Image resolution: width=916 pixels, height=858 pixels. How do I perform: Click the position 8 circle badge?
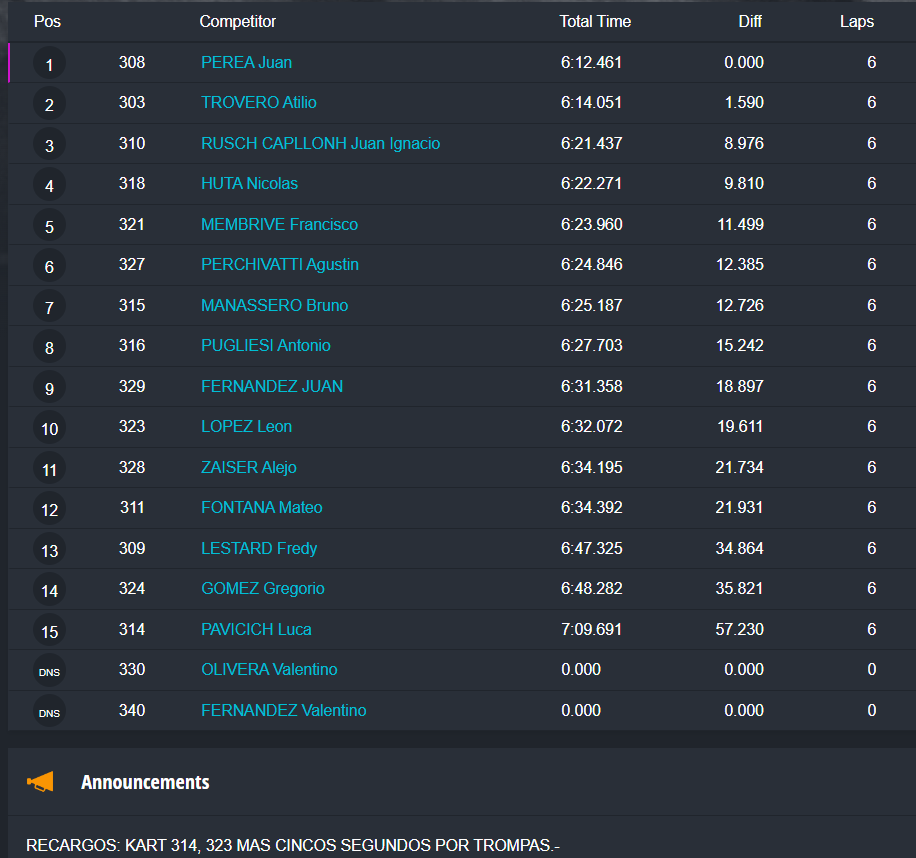(x=49, y=348)
